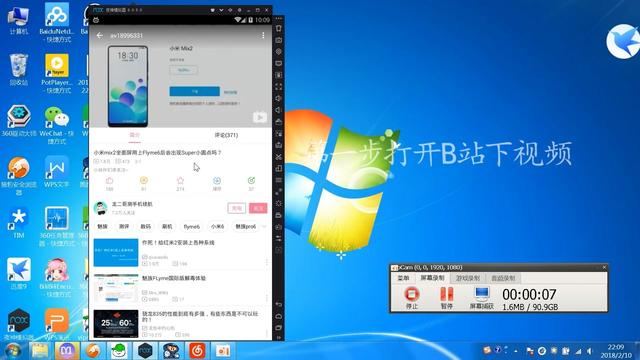Open the recommended video about 红米2 systems
This screenshot has height=360, width=640.
[178, 242]
